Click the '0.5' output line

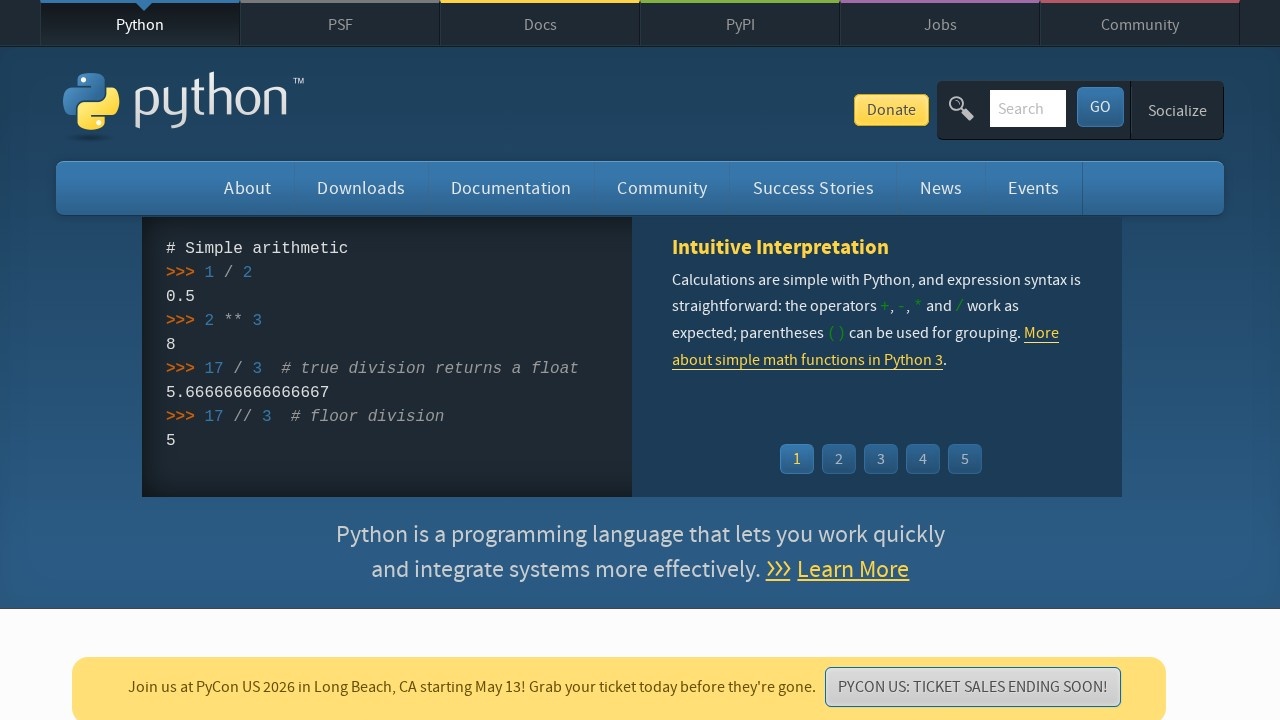pyautogui.click(x=180, y=296)
